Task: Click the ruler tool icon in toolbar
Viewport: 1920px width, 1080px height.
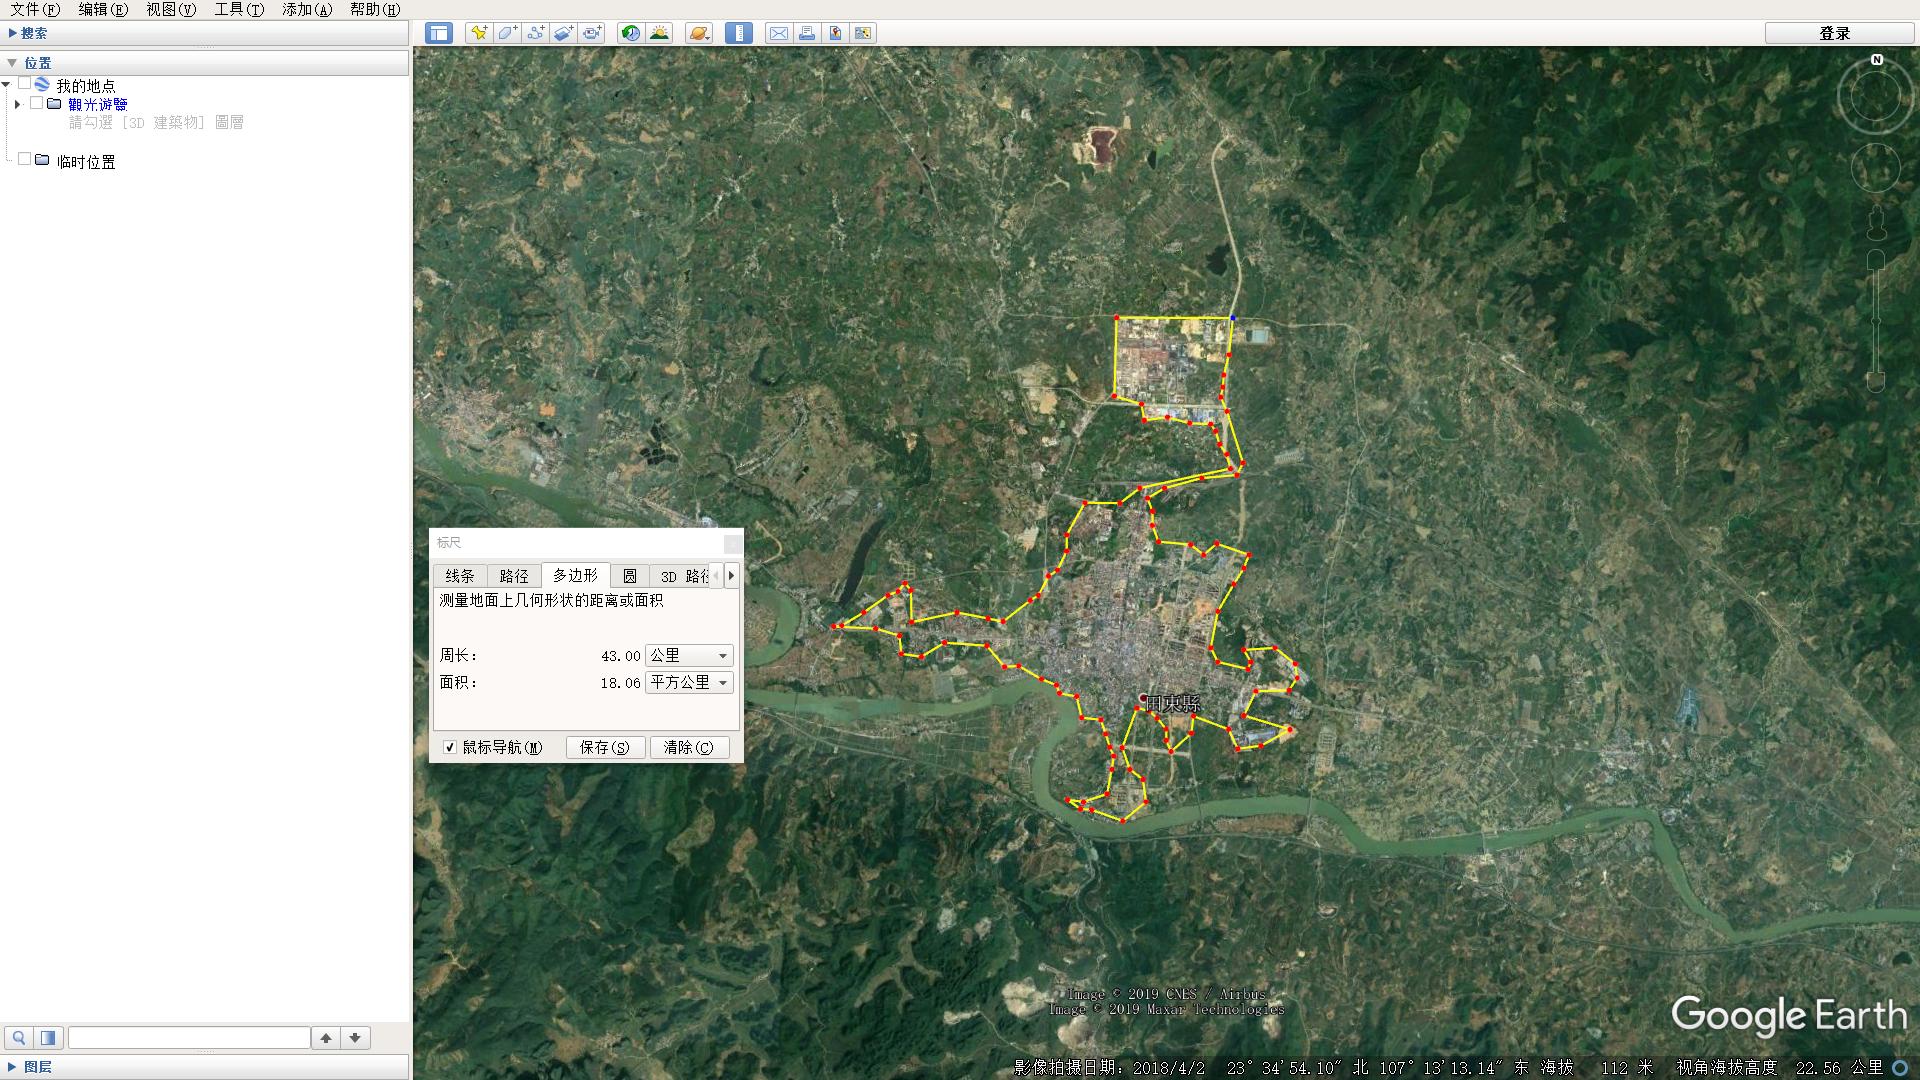Action: pos(739,33)
